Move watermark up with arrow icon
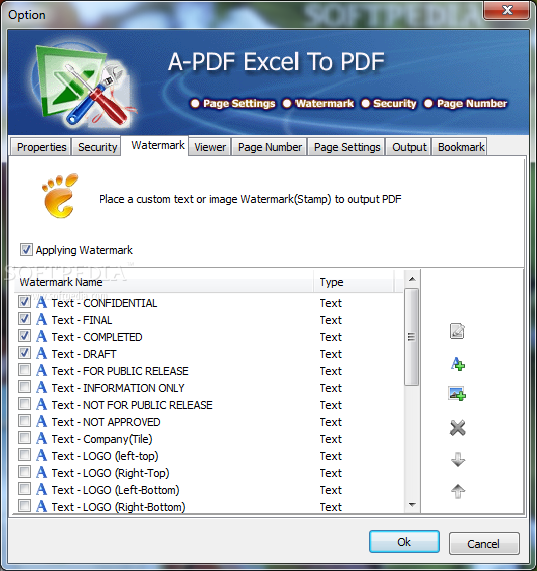The width and height of the screenshot is (537, 571). coord(458,491)
